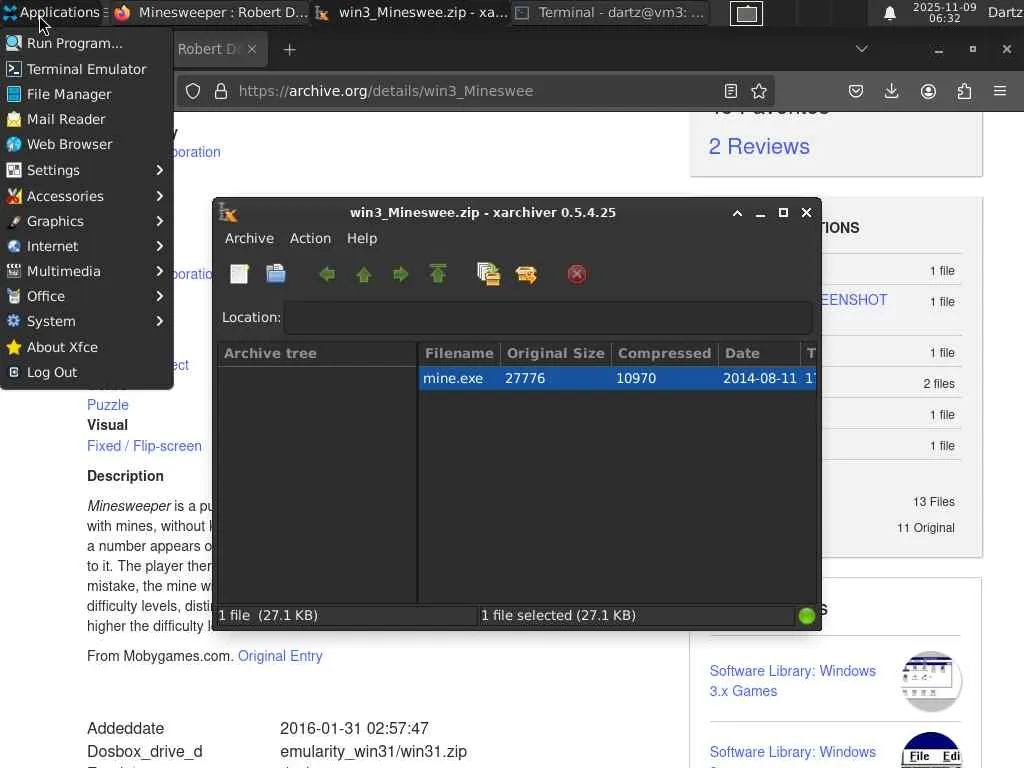The width and height of the screenshot is (1024, 768).
Task: Click the Open archive icon in xarchiver
Action: pyautogui.click(x=276, y=274)
